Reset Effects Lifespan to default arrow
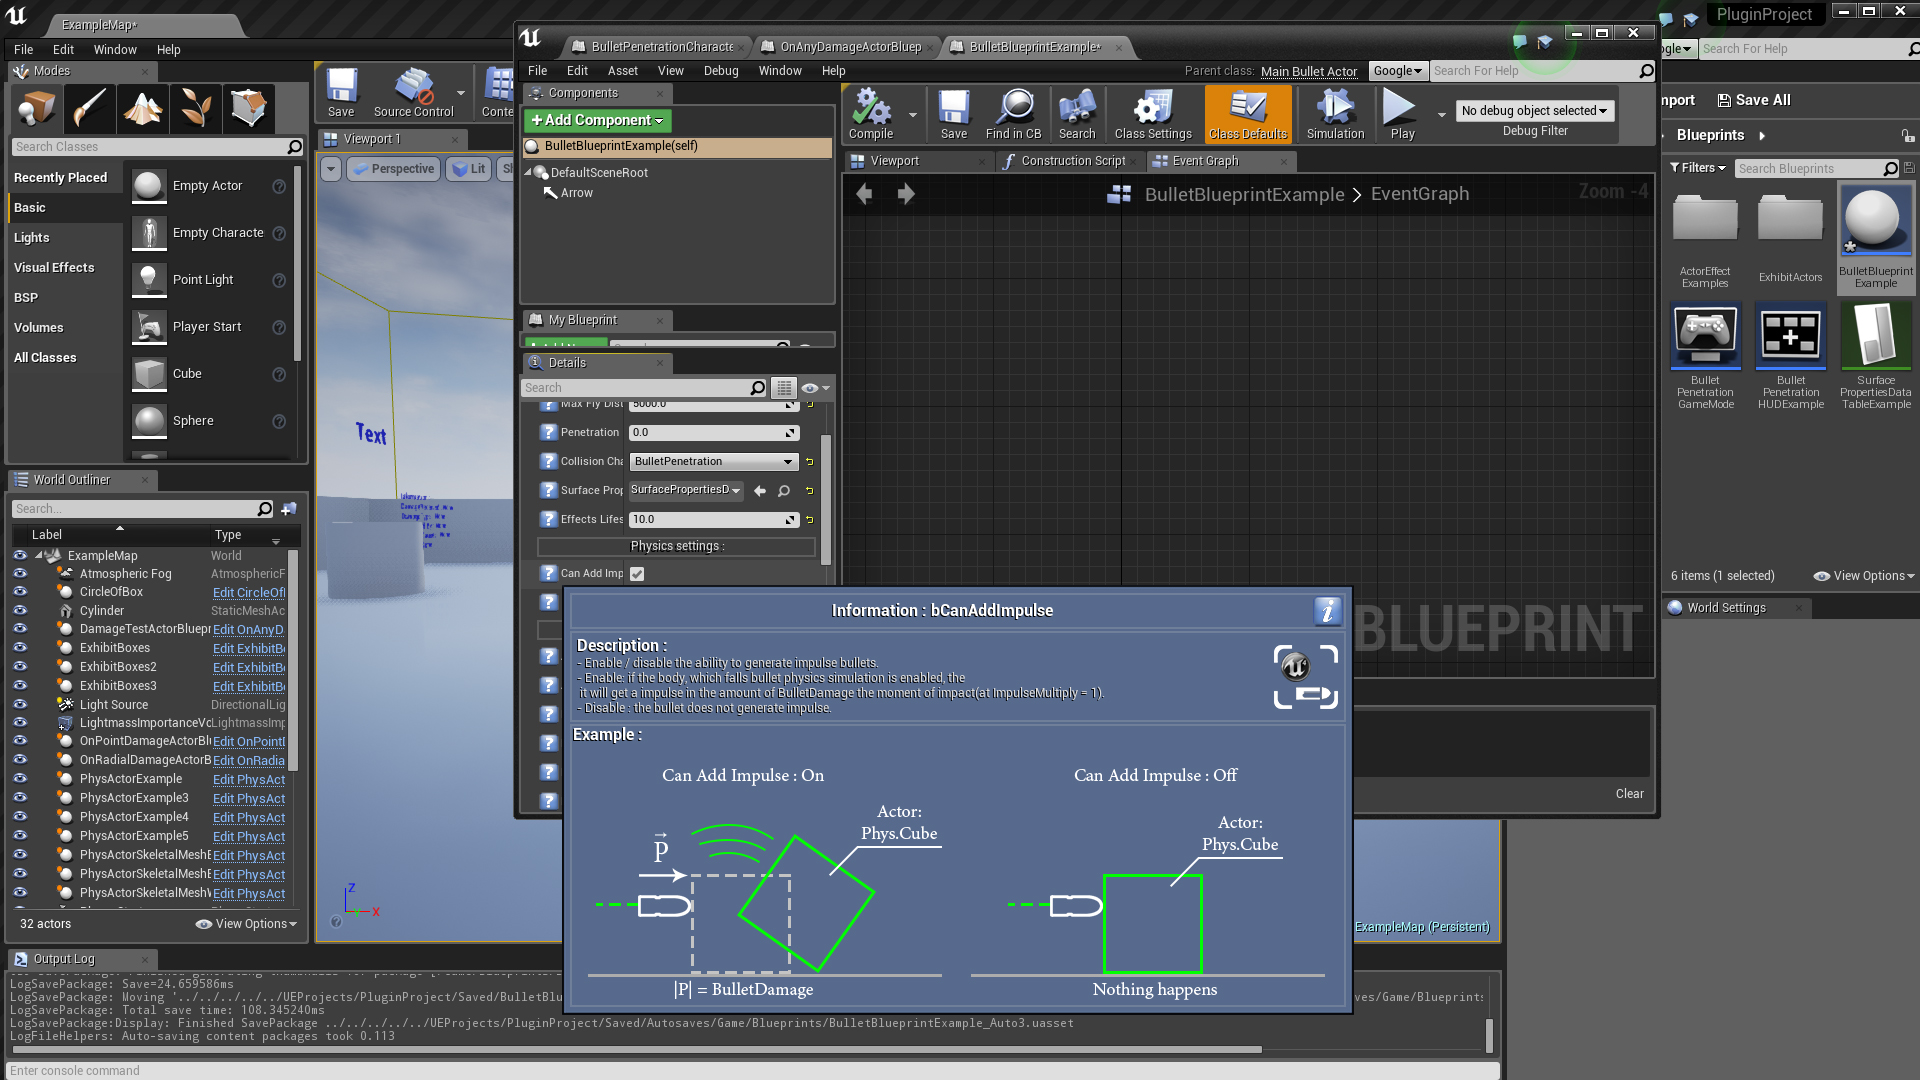The height and width of the screenshot is (1080, 1920). [810, 520]
